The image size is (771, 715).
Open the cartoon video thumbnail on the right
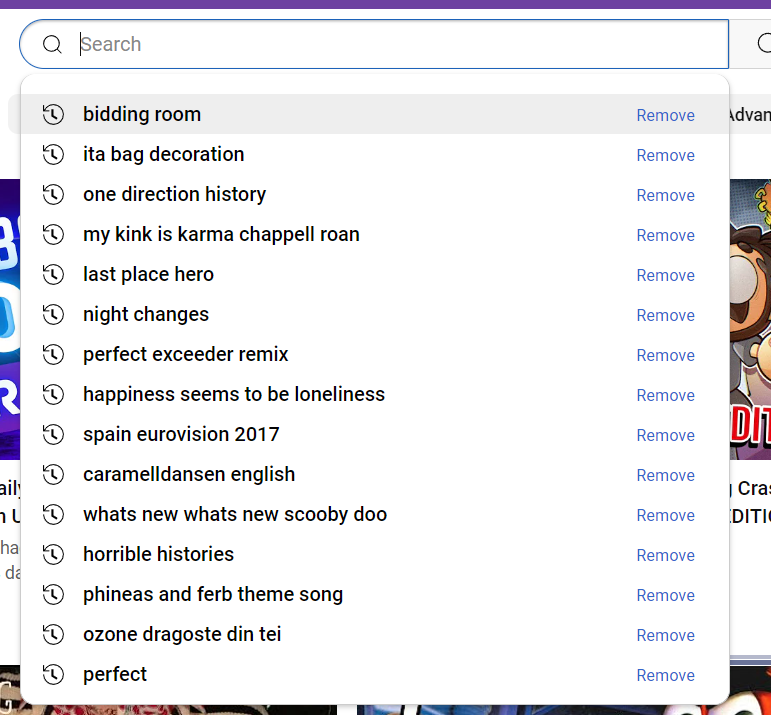[x=750, y=320]
